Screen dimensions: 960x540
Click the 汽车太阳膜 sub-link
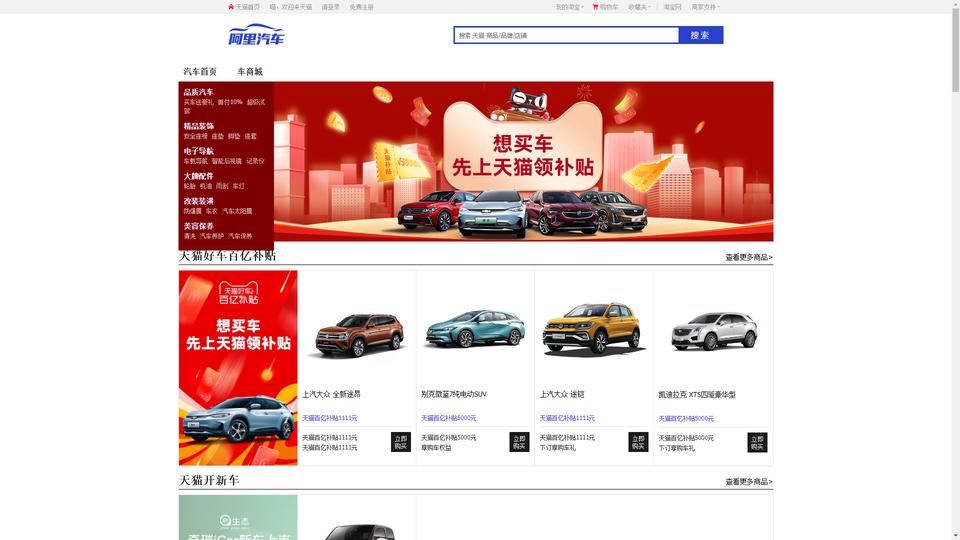[237, 211]
